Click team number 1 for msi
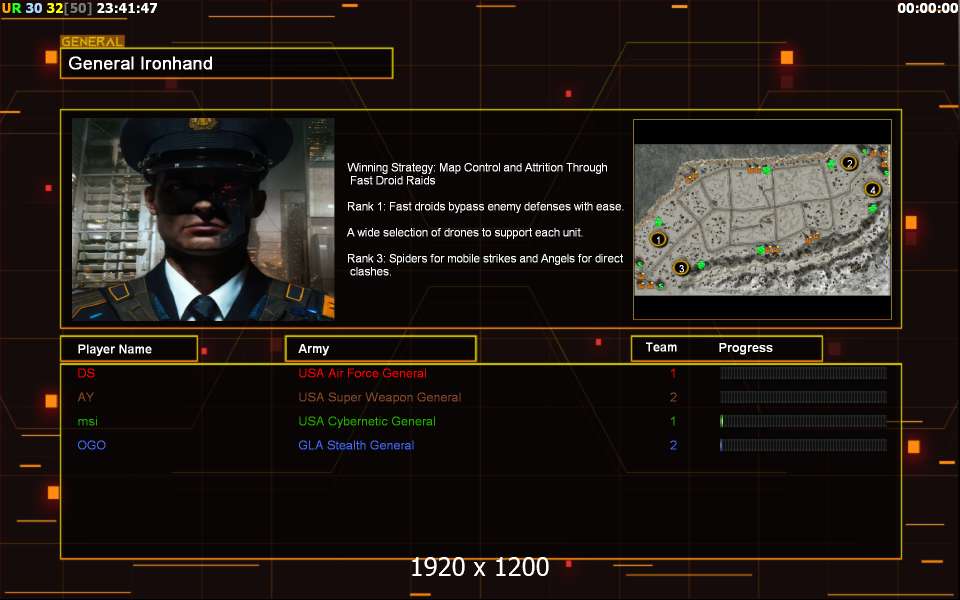960x600 pixels. (673, 421)
